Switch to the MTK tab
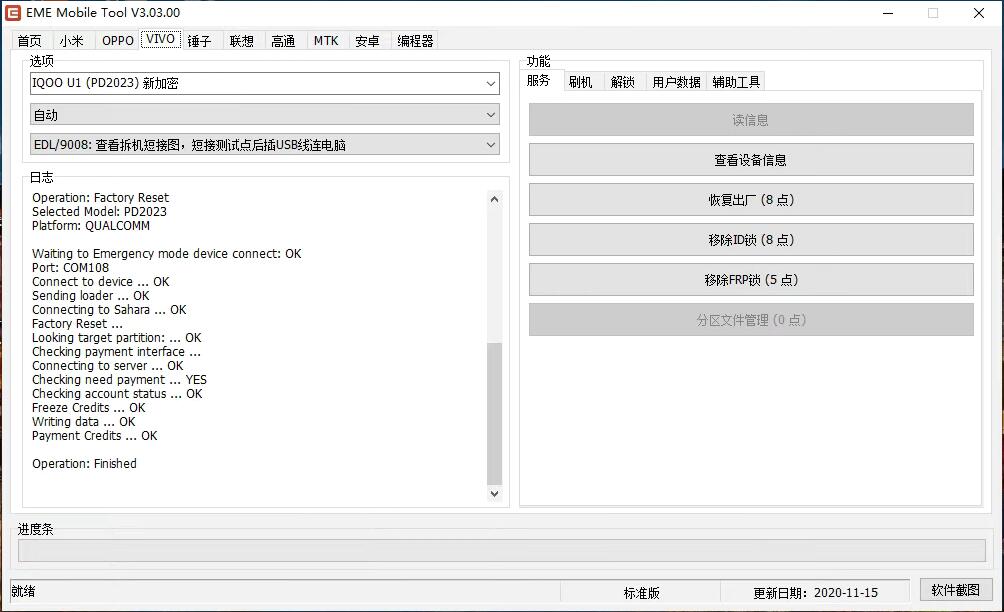 (326, 41)
